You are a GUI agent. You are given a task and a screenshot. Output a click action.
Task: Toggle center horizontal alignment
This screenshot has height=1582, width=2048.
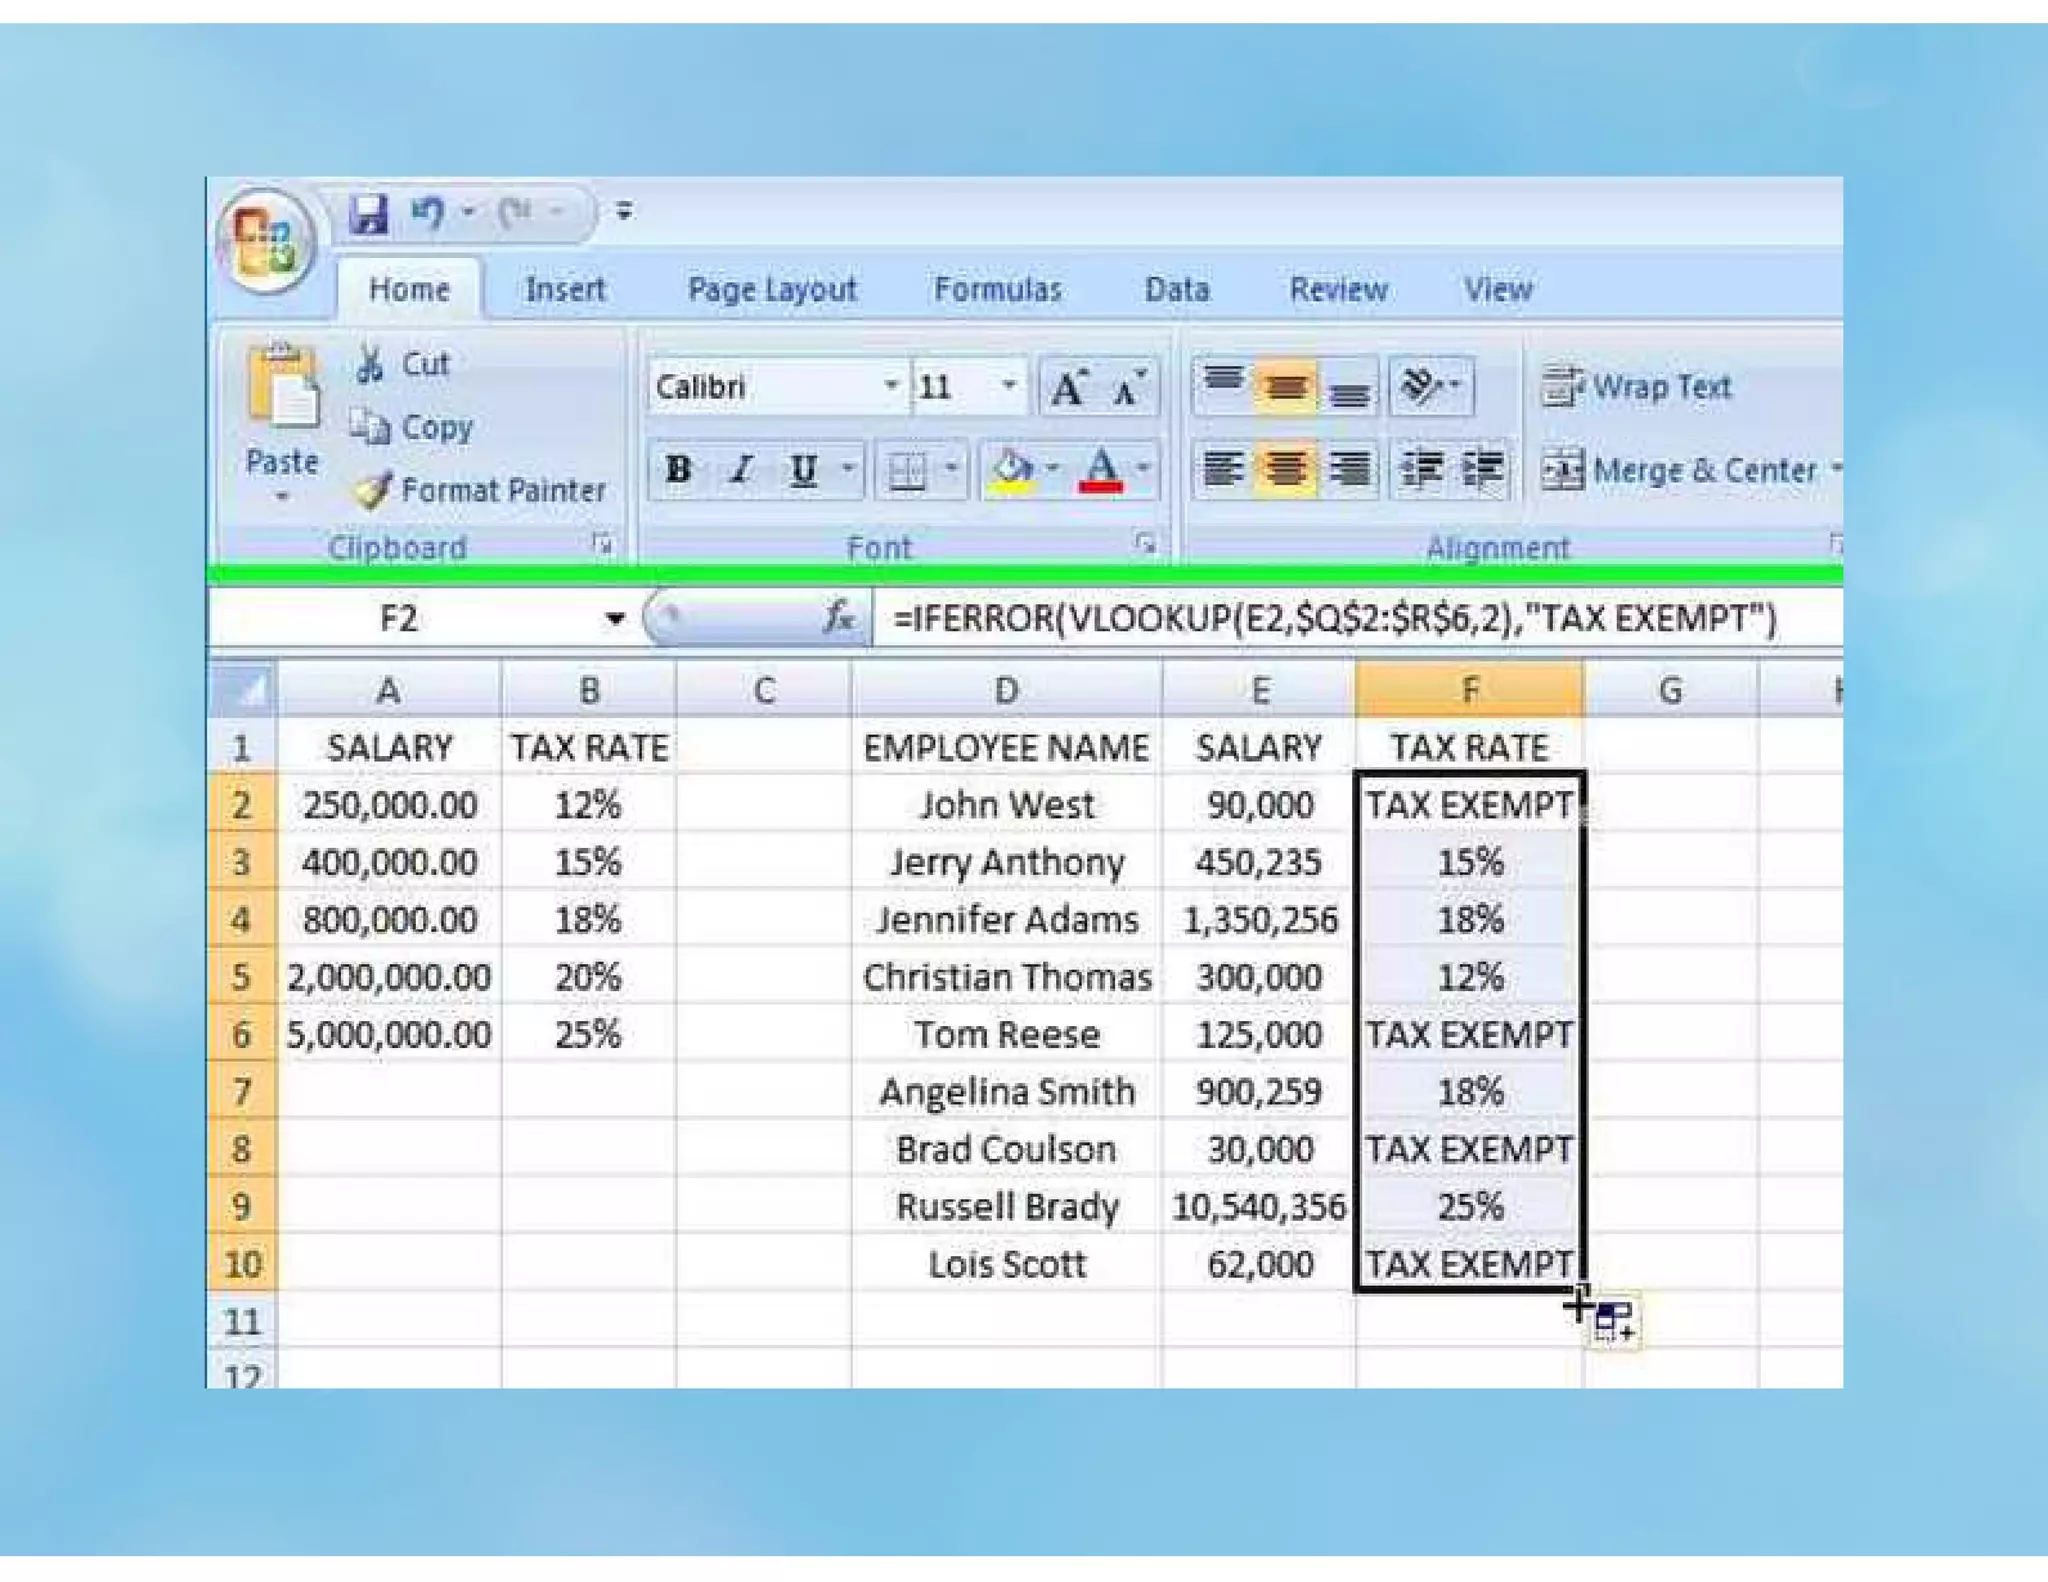(x=1285, y=468)
